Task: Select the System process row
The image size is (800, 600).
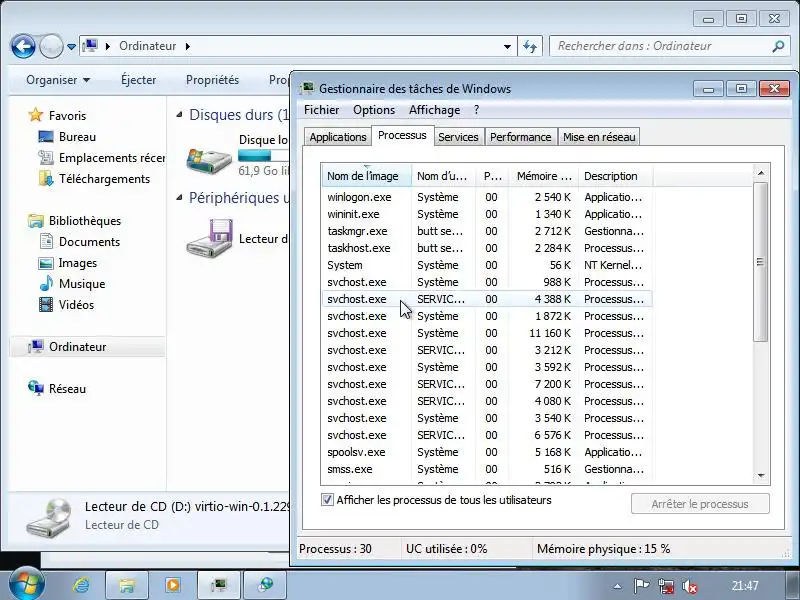Action: click(487, 265)
